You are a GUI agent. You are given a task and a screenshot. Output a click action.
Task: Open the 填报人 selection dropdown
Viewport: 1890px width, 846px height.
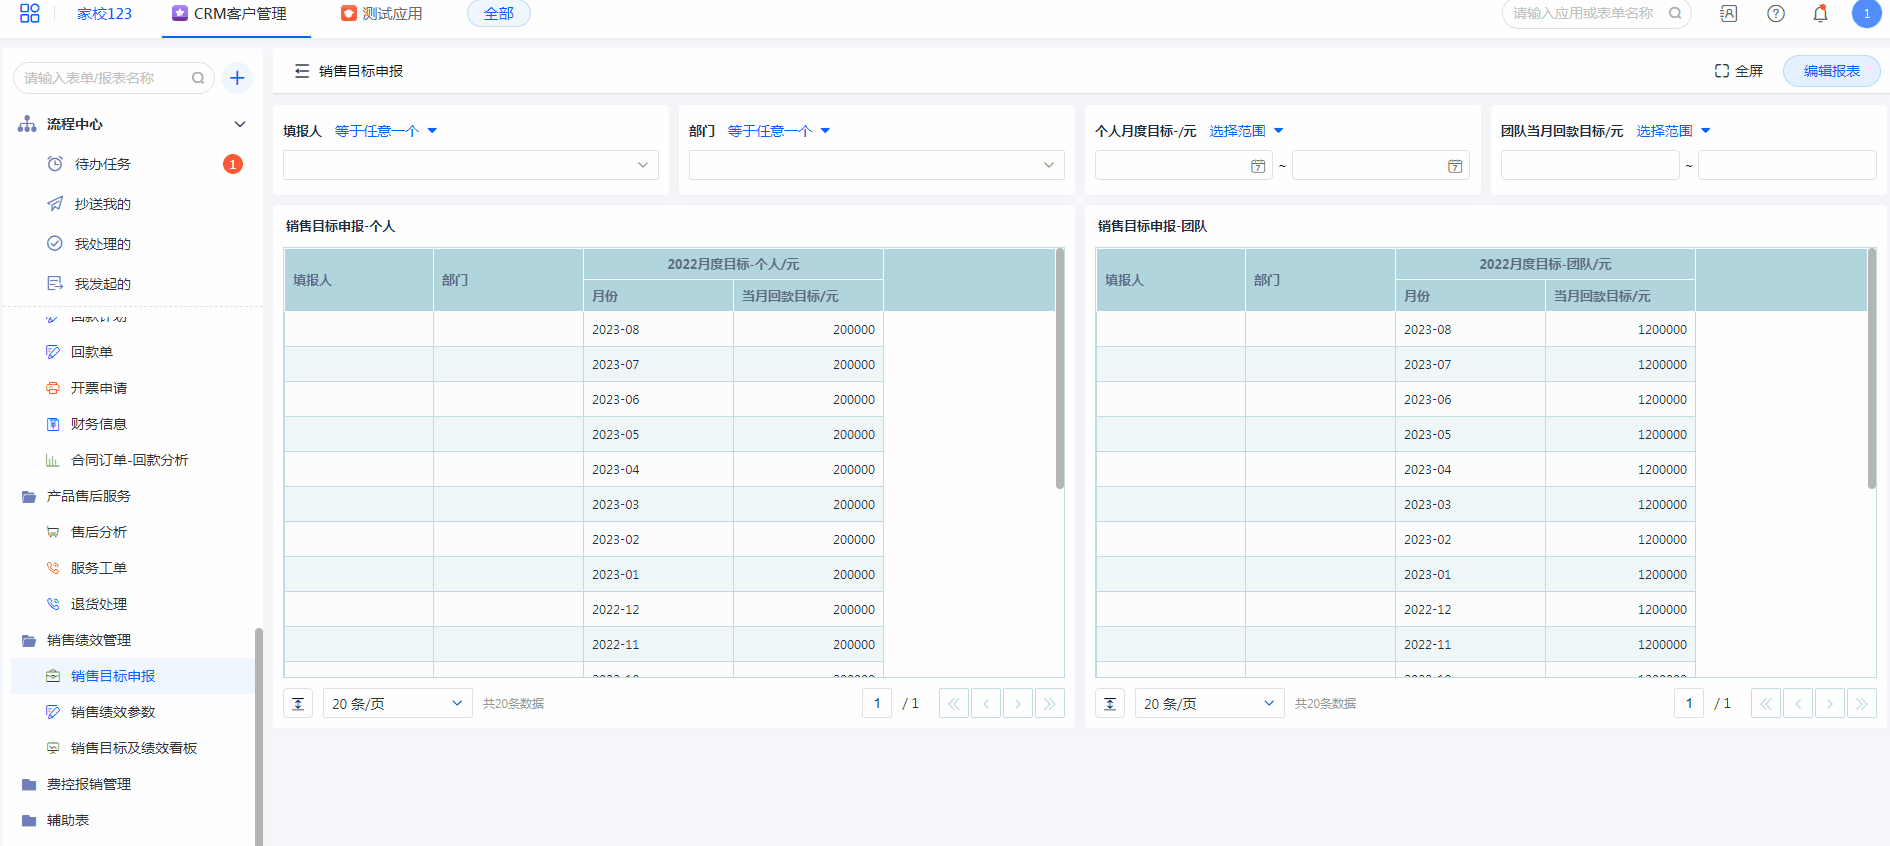click(470, 165)
